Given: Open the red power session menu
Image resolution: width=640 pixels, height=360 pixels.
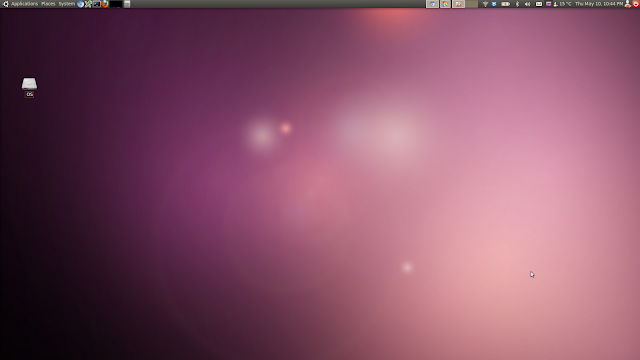Looking at the screenshot, I should pyautogui.click(x=636, y=4).
